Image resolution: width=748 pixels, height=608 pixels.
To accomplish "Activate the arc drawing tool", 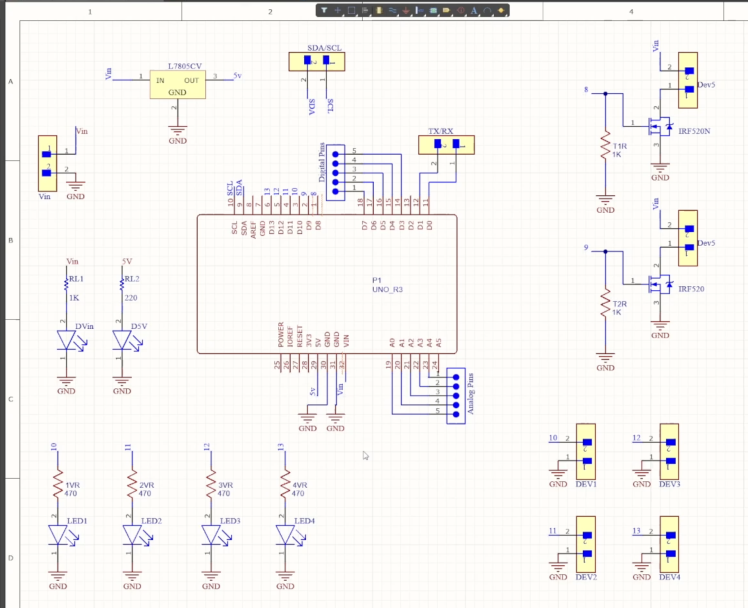I will pyautogui.click(x=487, y=10).
